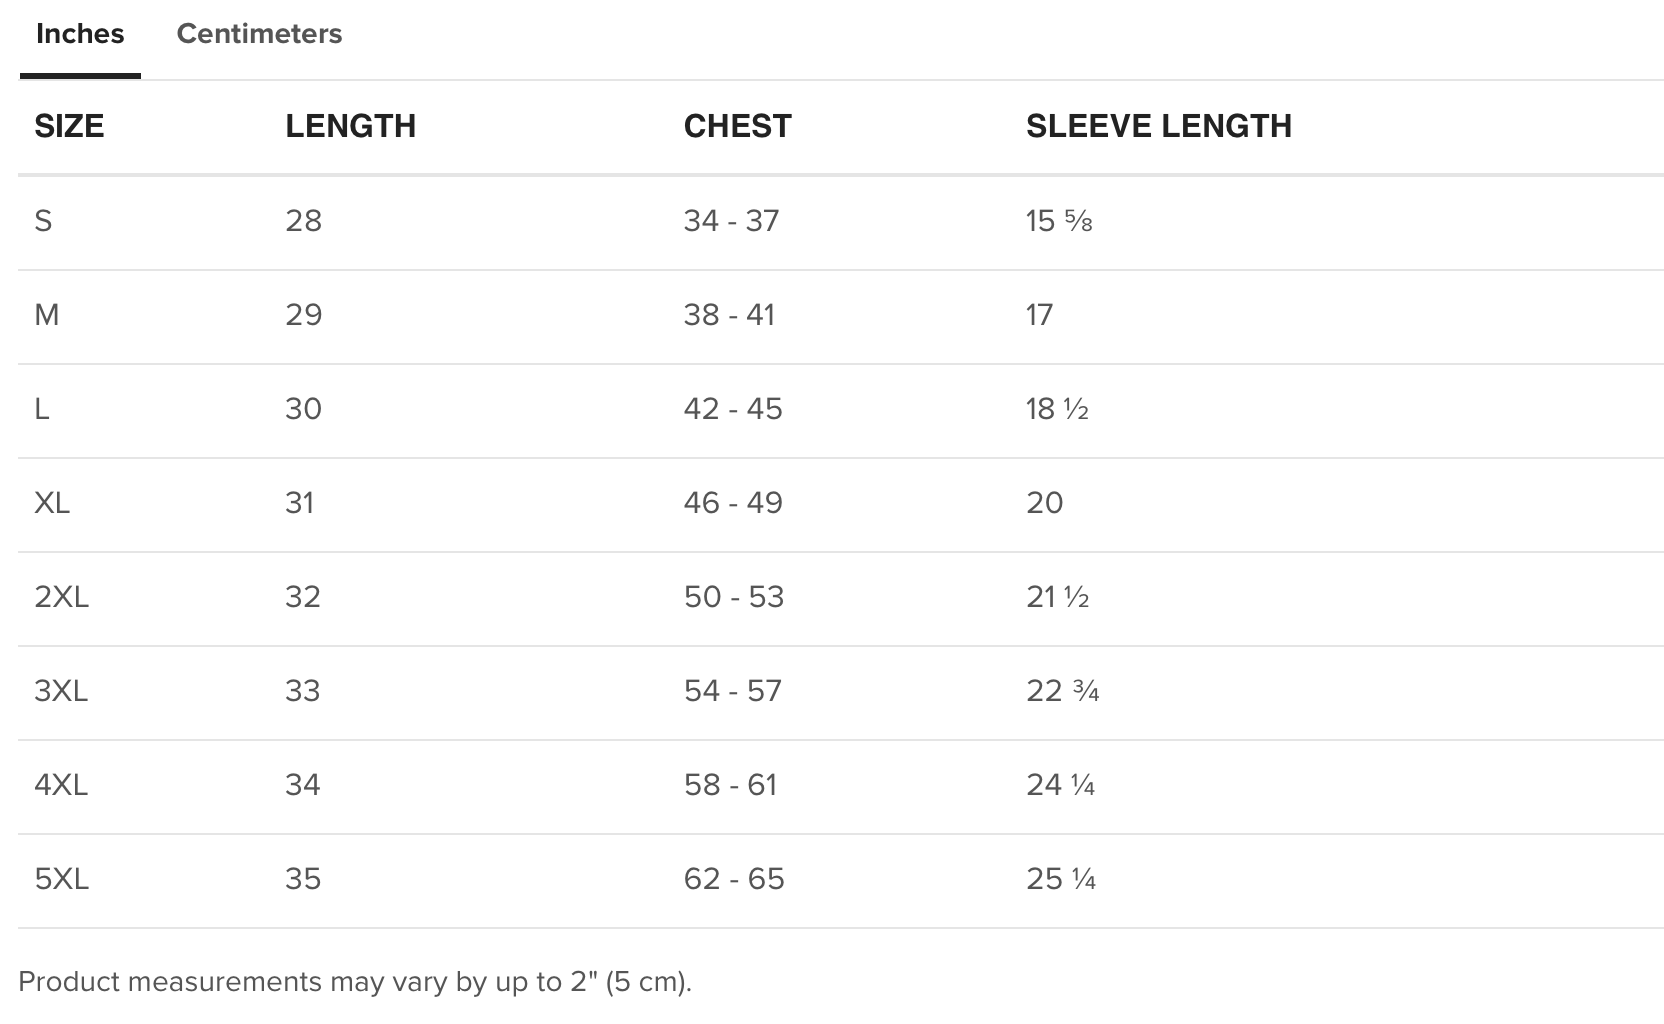
Task: Click the length value 35
Action: tap(303, 879)
